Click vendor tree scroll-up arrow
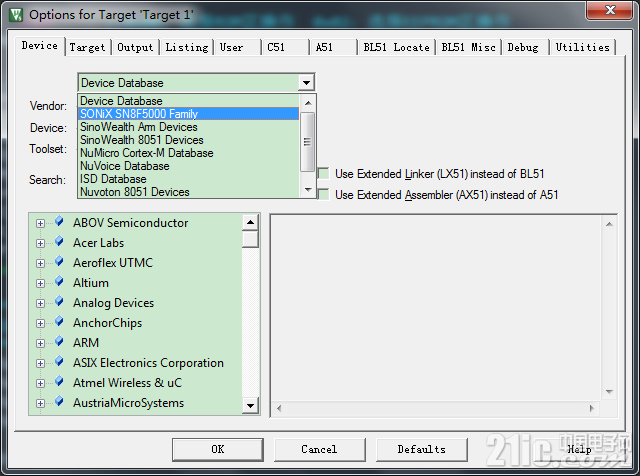 click(250, 222)
